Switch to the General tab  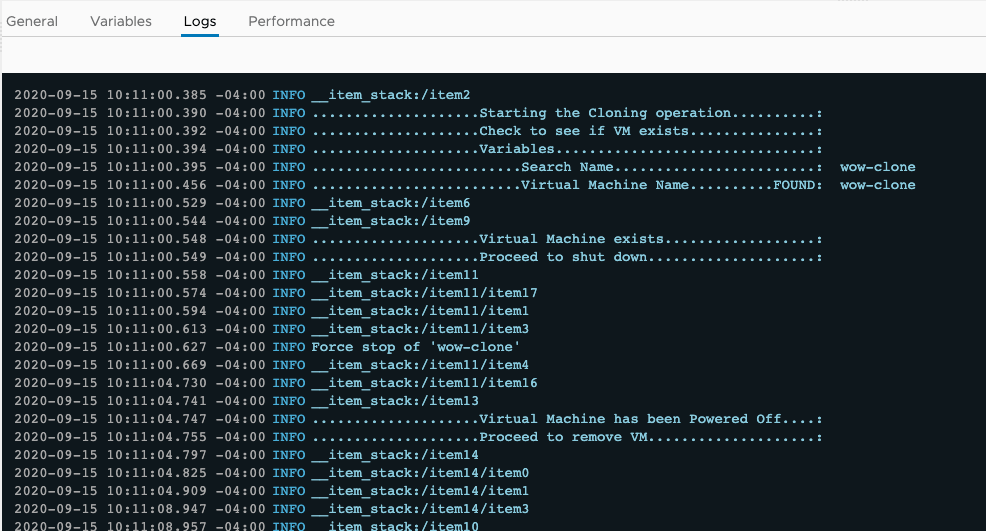coord(32,21)
